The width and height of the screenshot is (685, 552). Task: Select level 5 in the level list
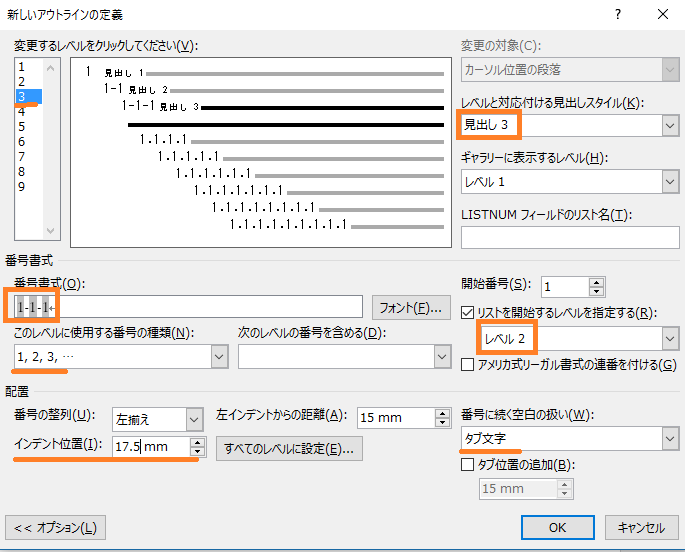point(21,127)
